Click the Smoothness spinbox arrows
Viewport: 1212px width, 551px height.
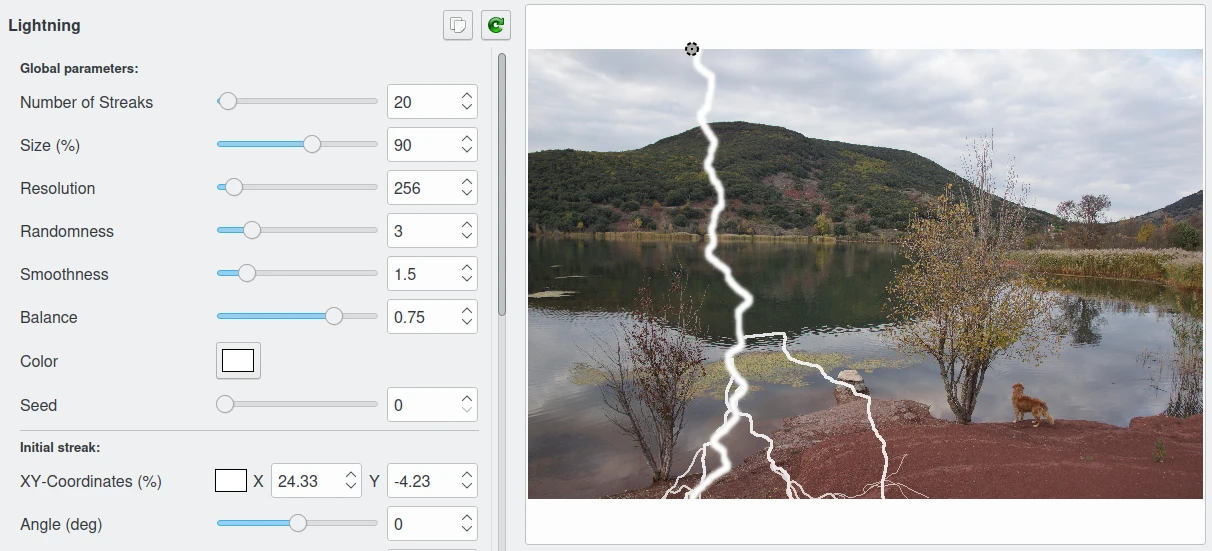[x=466, y=274]
